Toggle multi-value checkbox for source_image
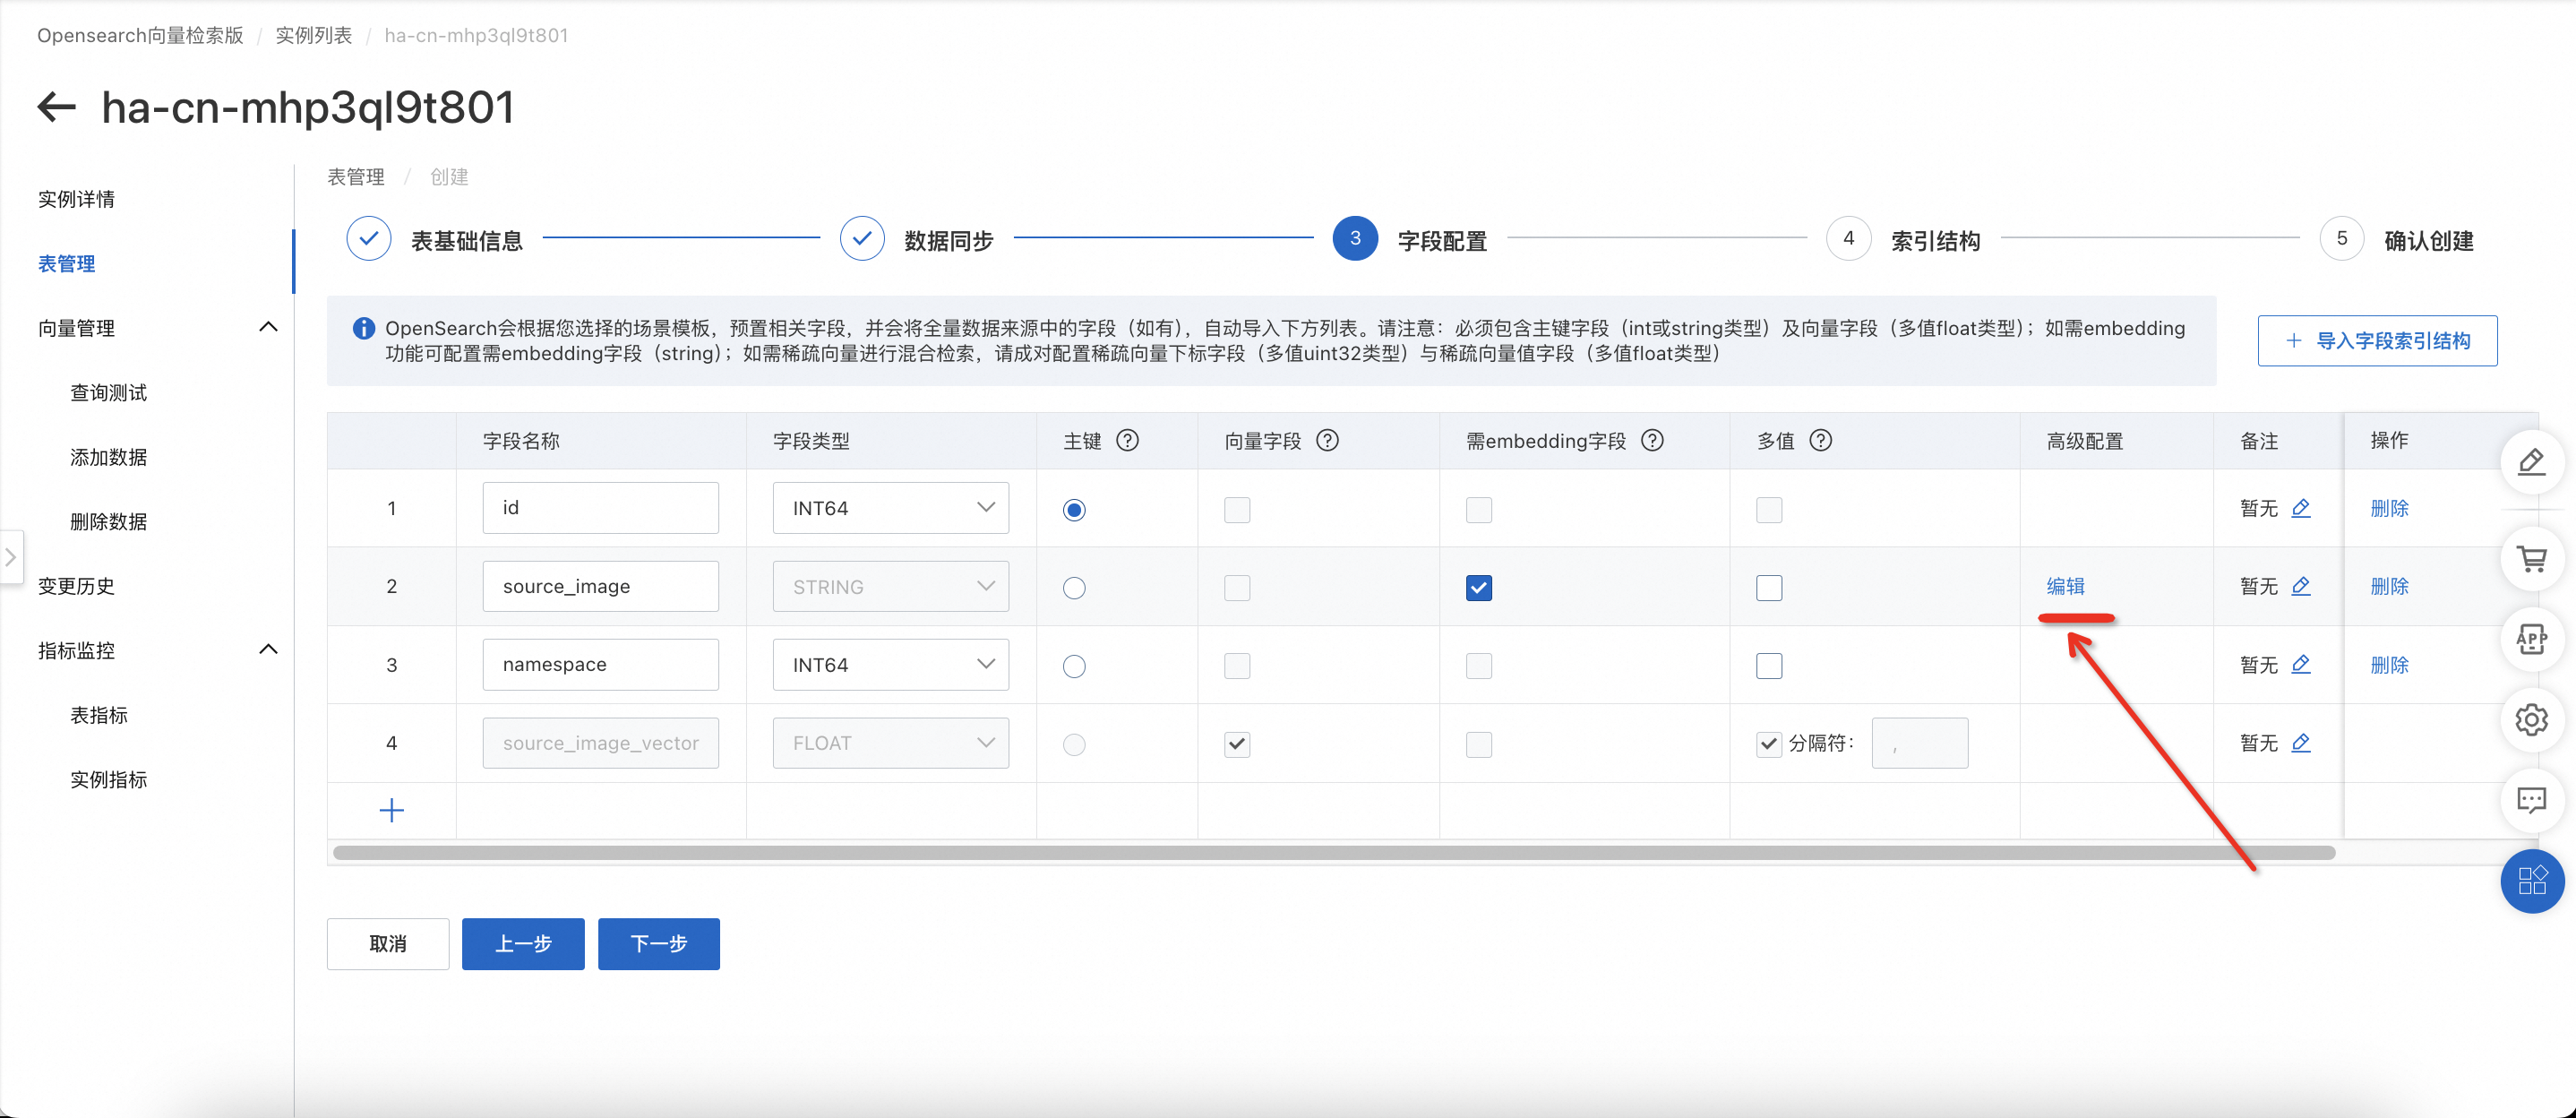This screenshot has width=2576, height=1118. 1769,588
